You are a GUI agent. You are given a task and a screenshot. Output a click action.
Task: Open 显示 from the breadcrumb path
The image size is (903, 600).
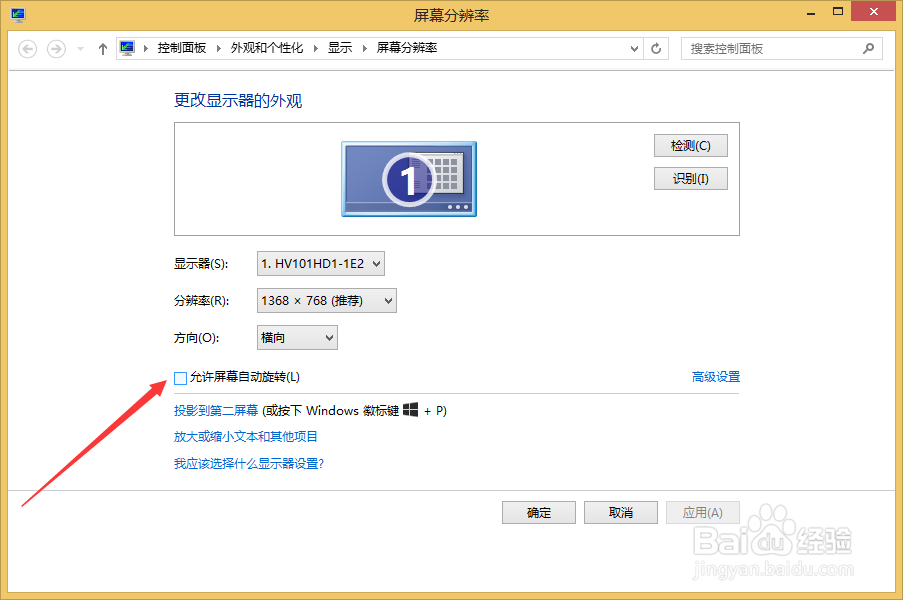point(339,47)
